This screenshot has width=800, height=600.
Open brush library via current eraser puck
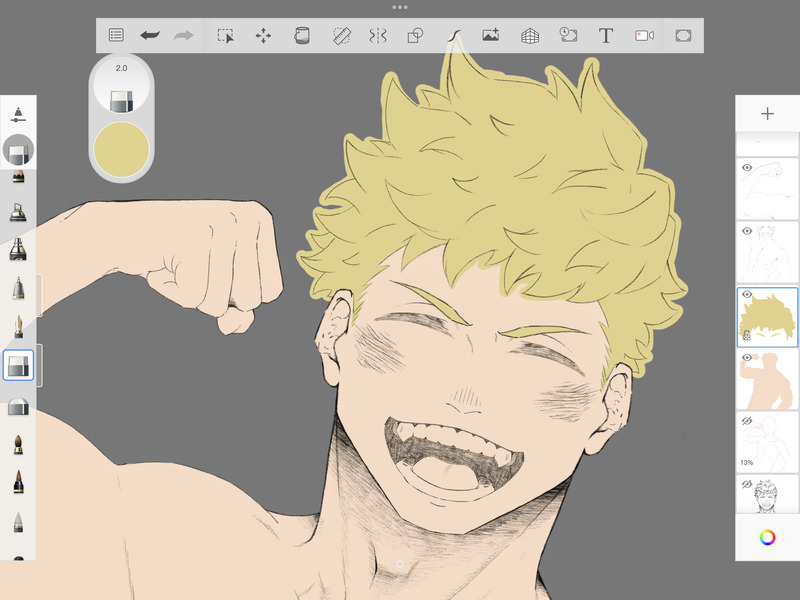[18, 151]
